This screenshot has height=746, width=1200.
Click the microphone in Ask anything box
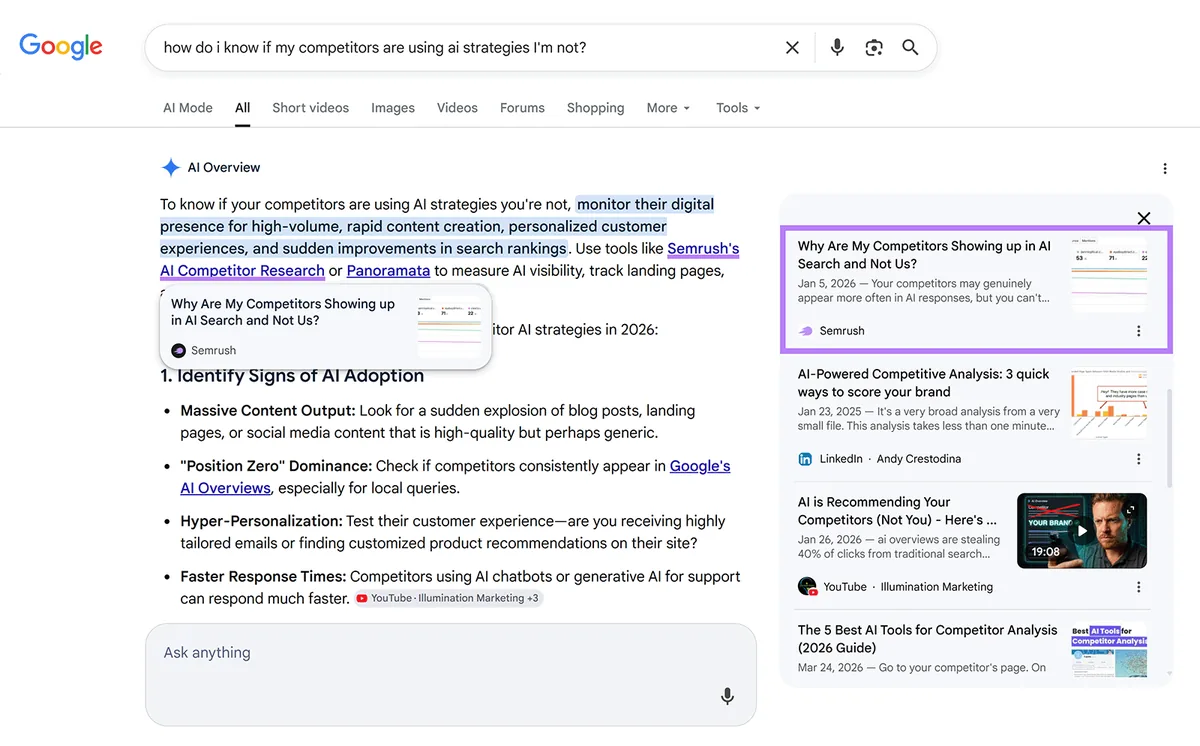(728, 696)
